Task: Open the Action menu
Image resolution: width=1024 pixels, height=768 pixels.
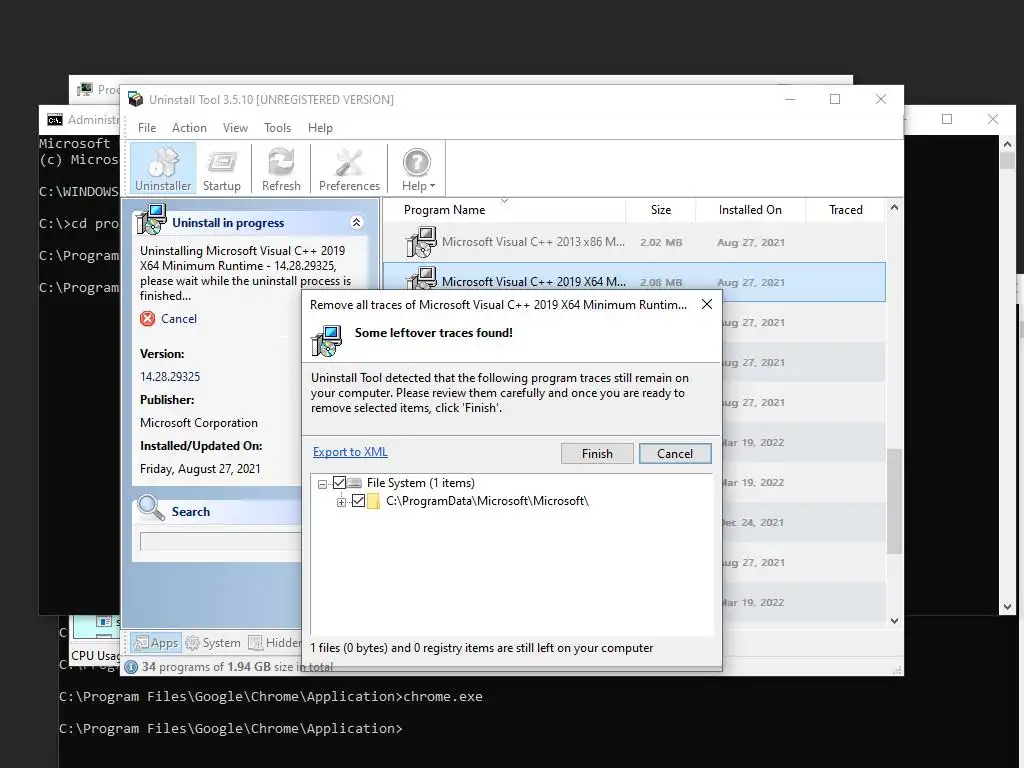Action: pyautogui.click(x=189, y=128)
